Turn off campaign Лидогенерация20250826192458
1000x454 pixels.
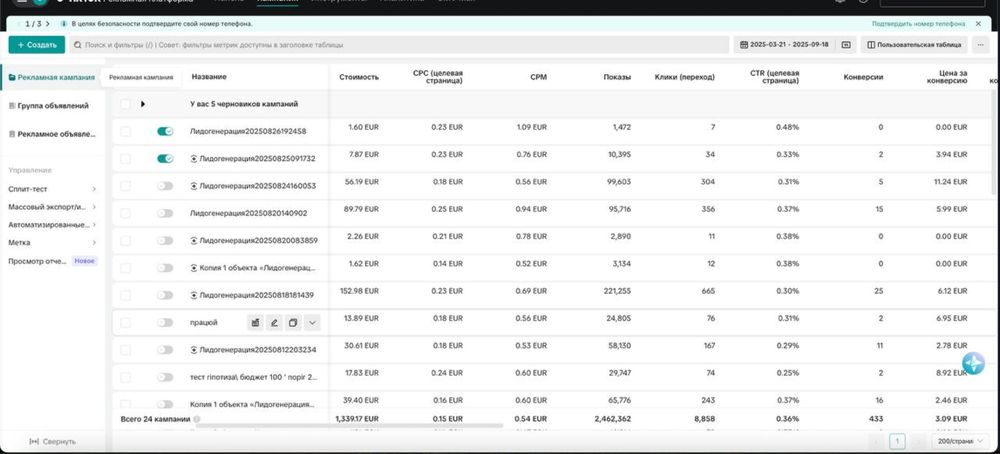tap(165, 131)
